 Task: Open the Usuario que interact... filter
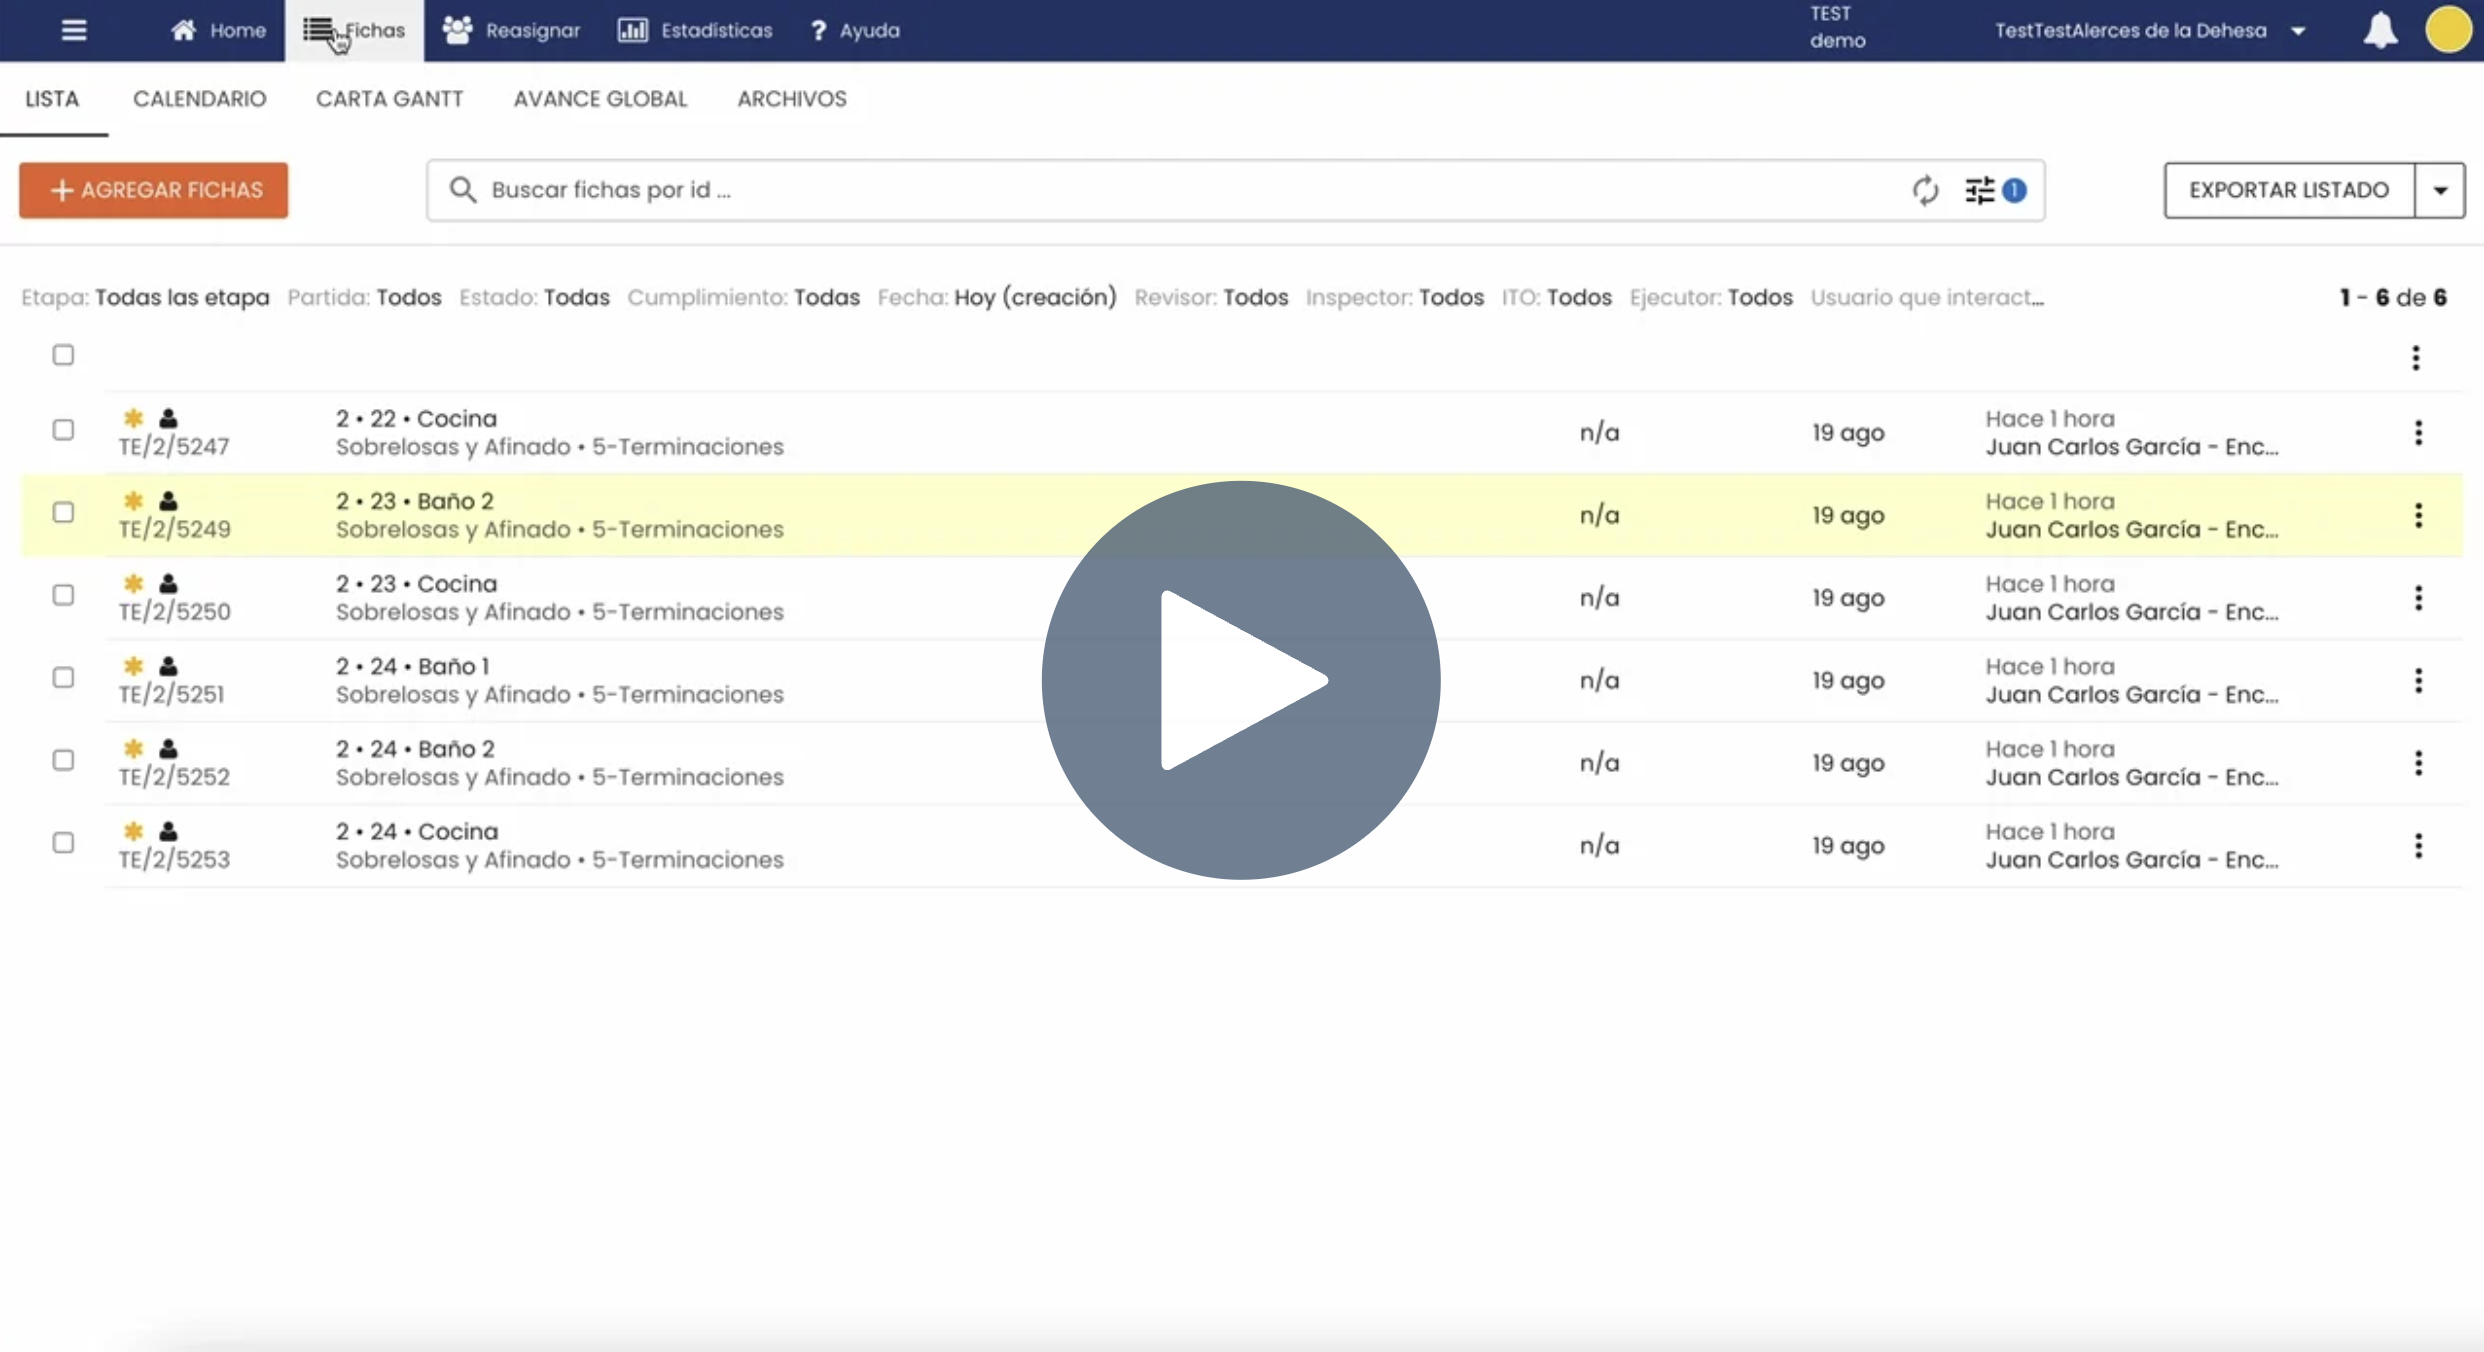[x=1927, y=297]
